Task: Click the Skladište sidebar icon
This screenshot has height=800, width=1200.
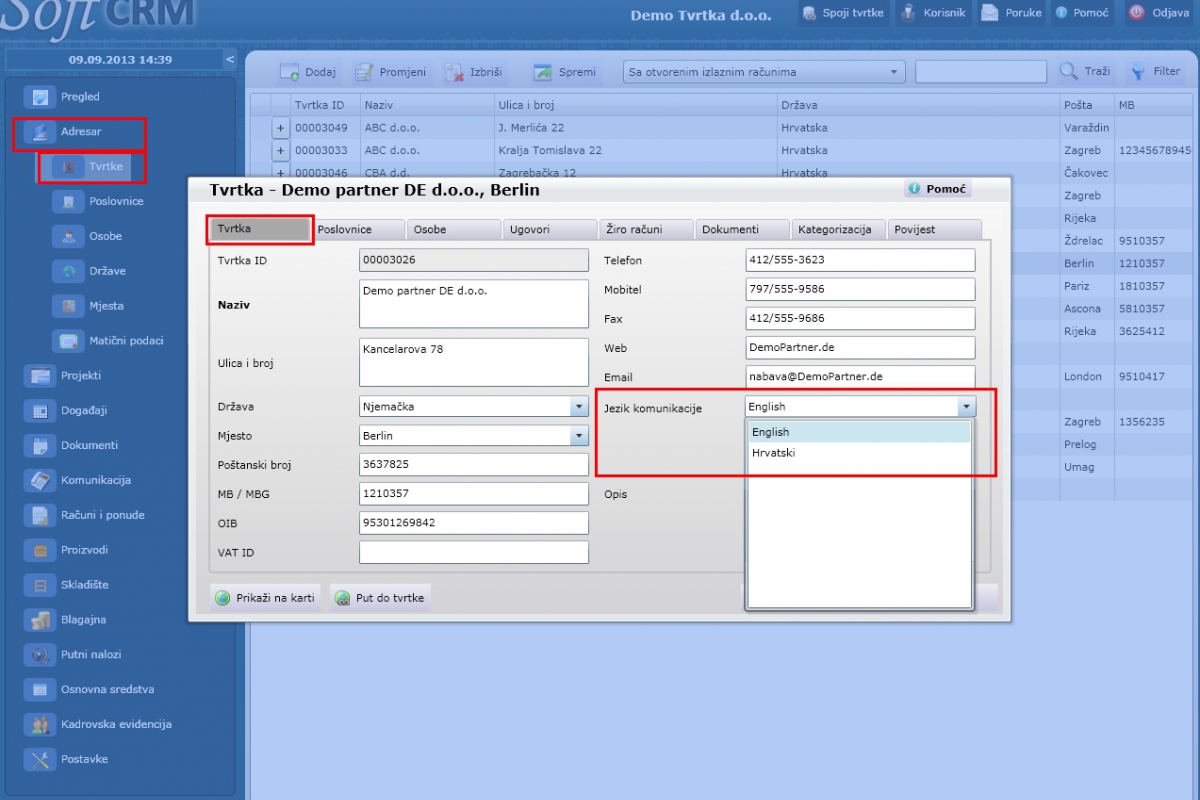Action: [x=41, y=585]
